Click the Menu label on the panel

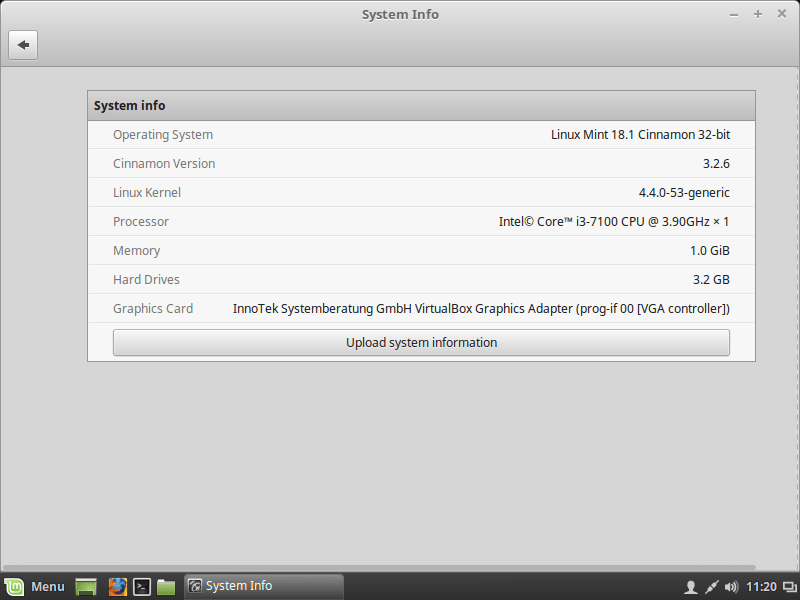(x=48, y=587)
